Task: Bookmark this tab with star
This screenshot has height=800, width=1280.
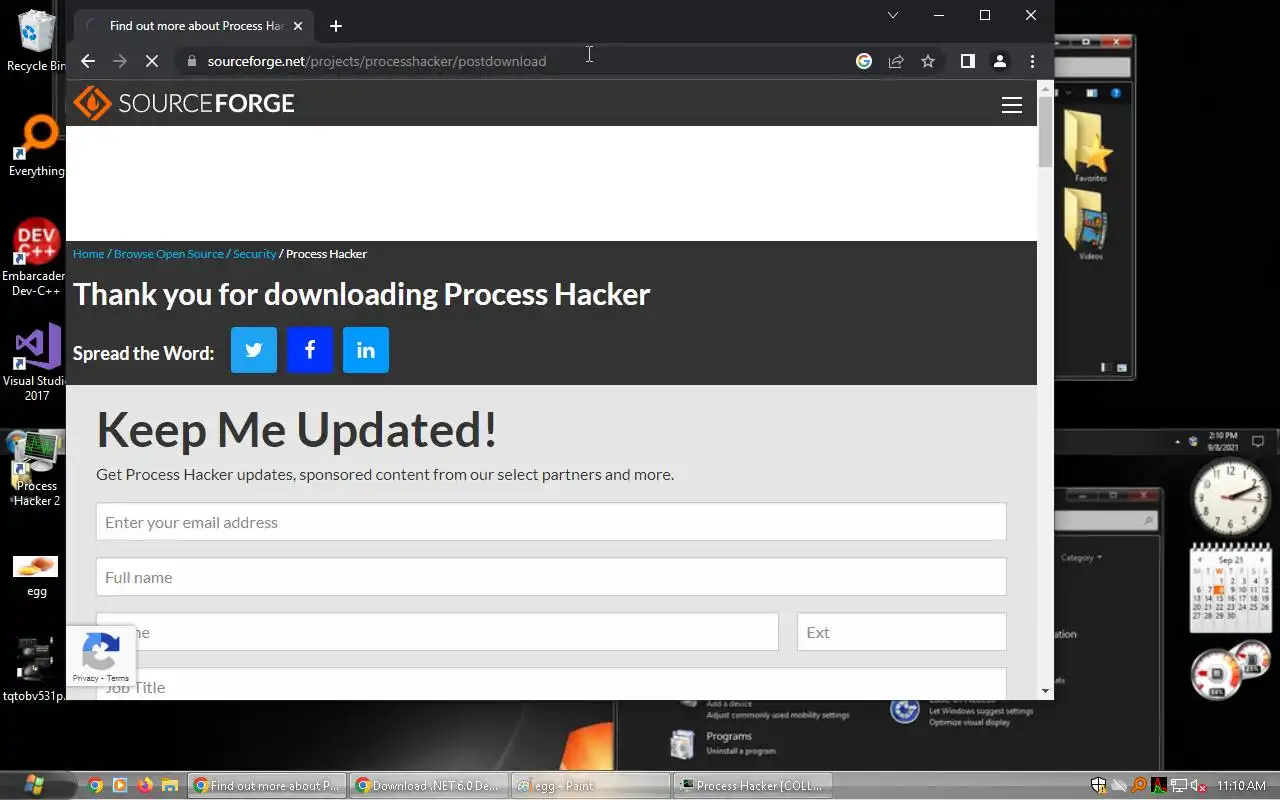Action: tap(928, 61)
